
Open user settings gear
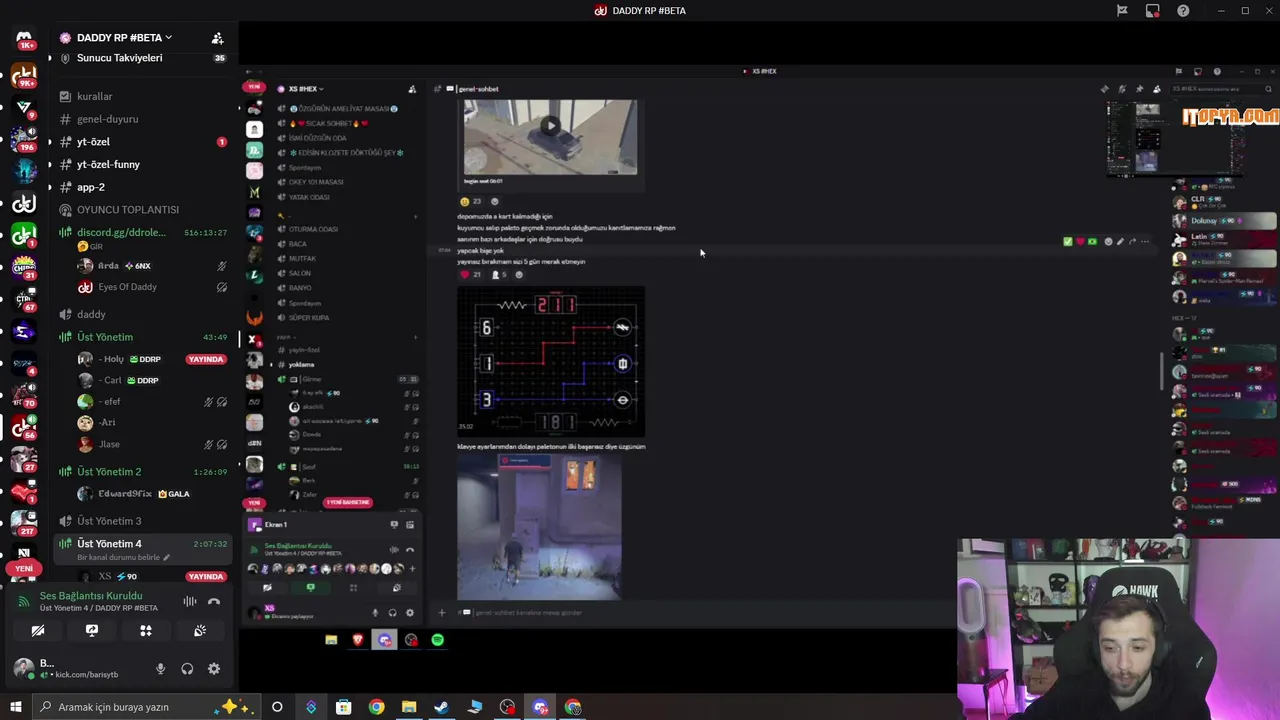click(214, 669)
